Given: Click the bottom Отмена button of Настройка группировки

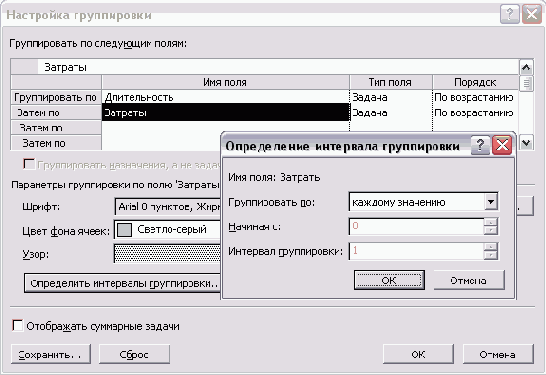Looking at the screenshot, I should point(498,354).
